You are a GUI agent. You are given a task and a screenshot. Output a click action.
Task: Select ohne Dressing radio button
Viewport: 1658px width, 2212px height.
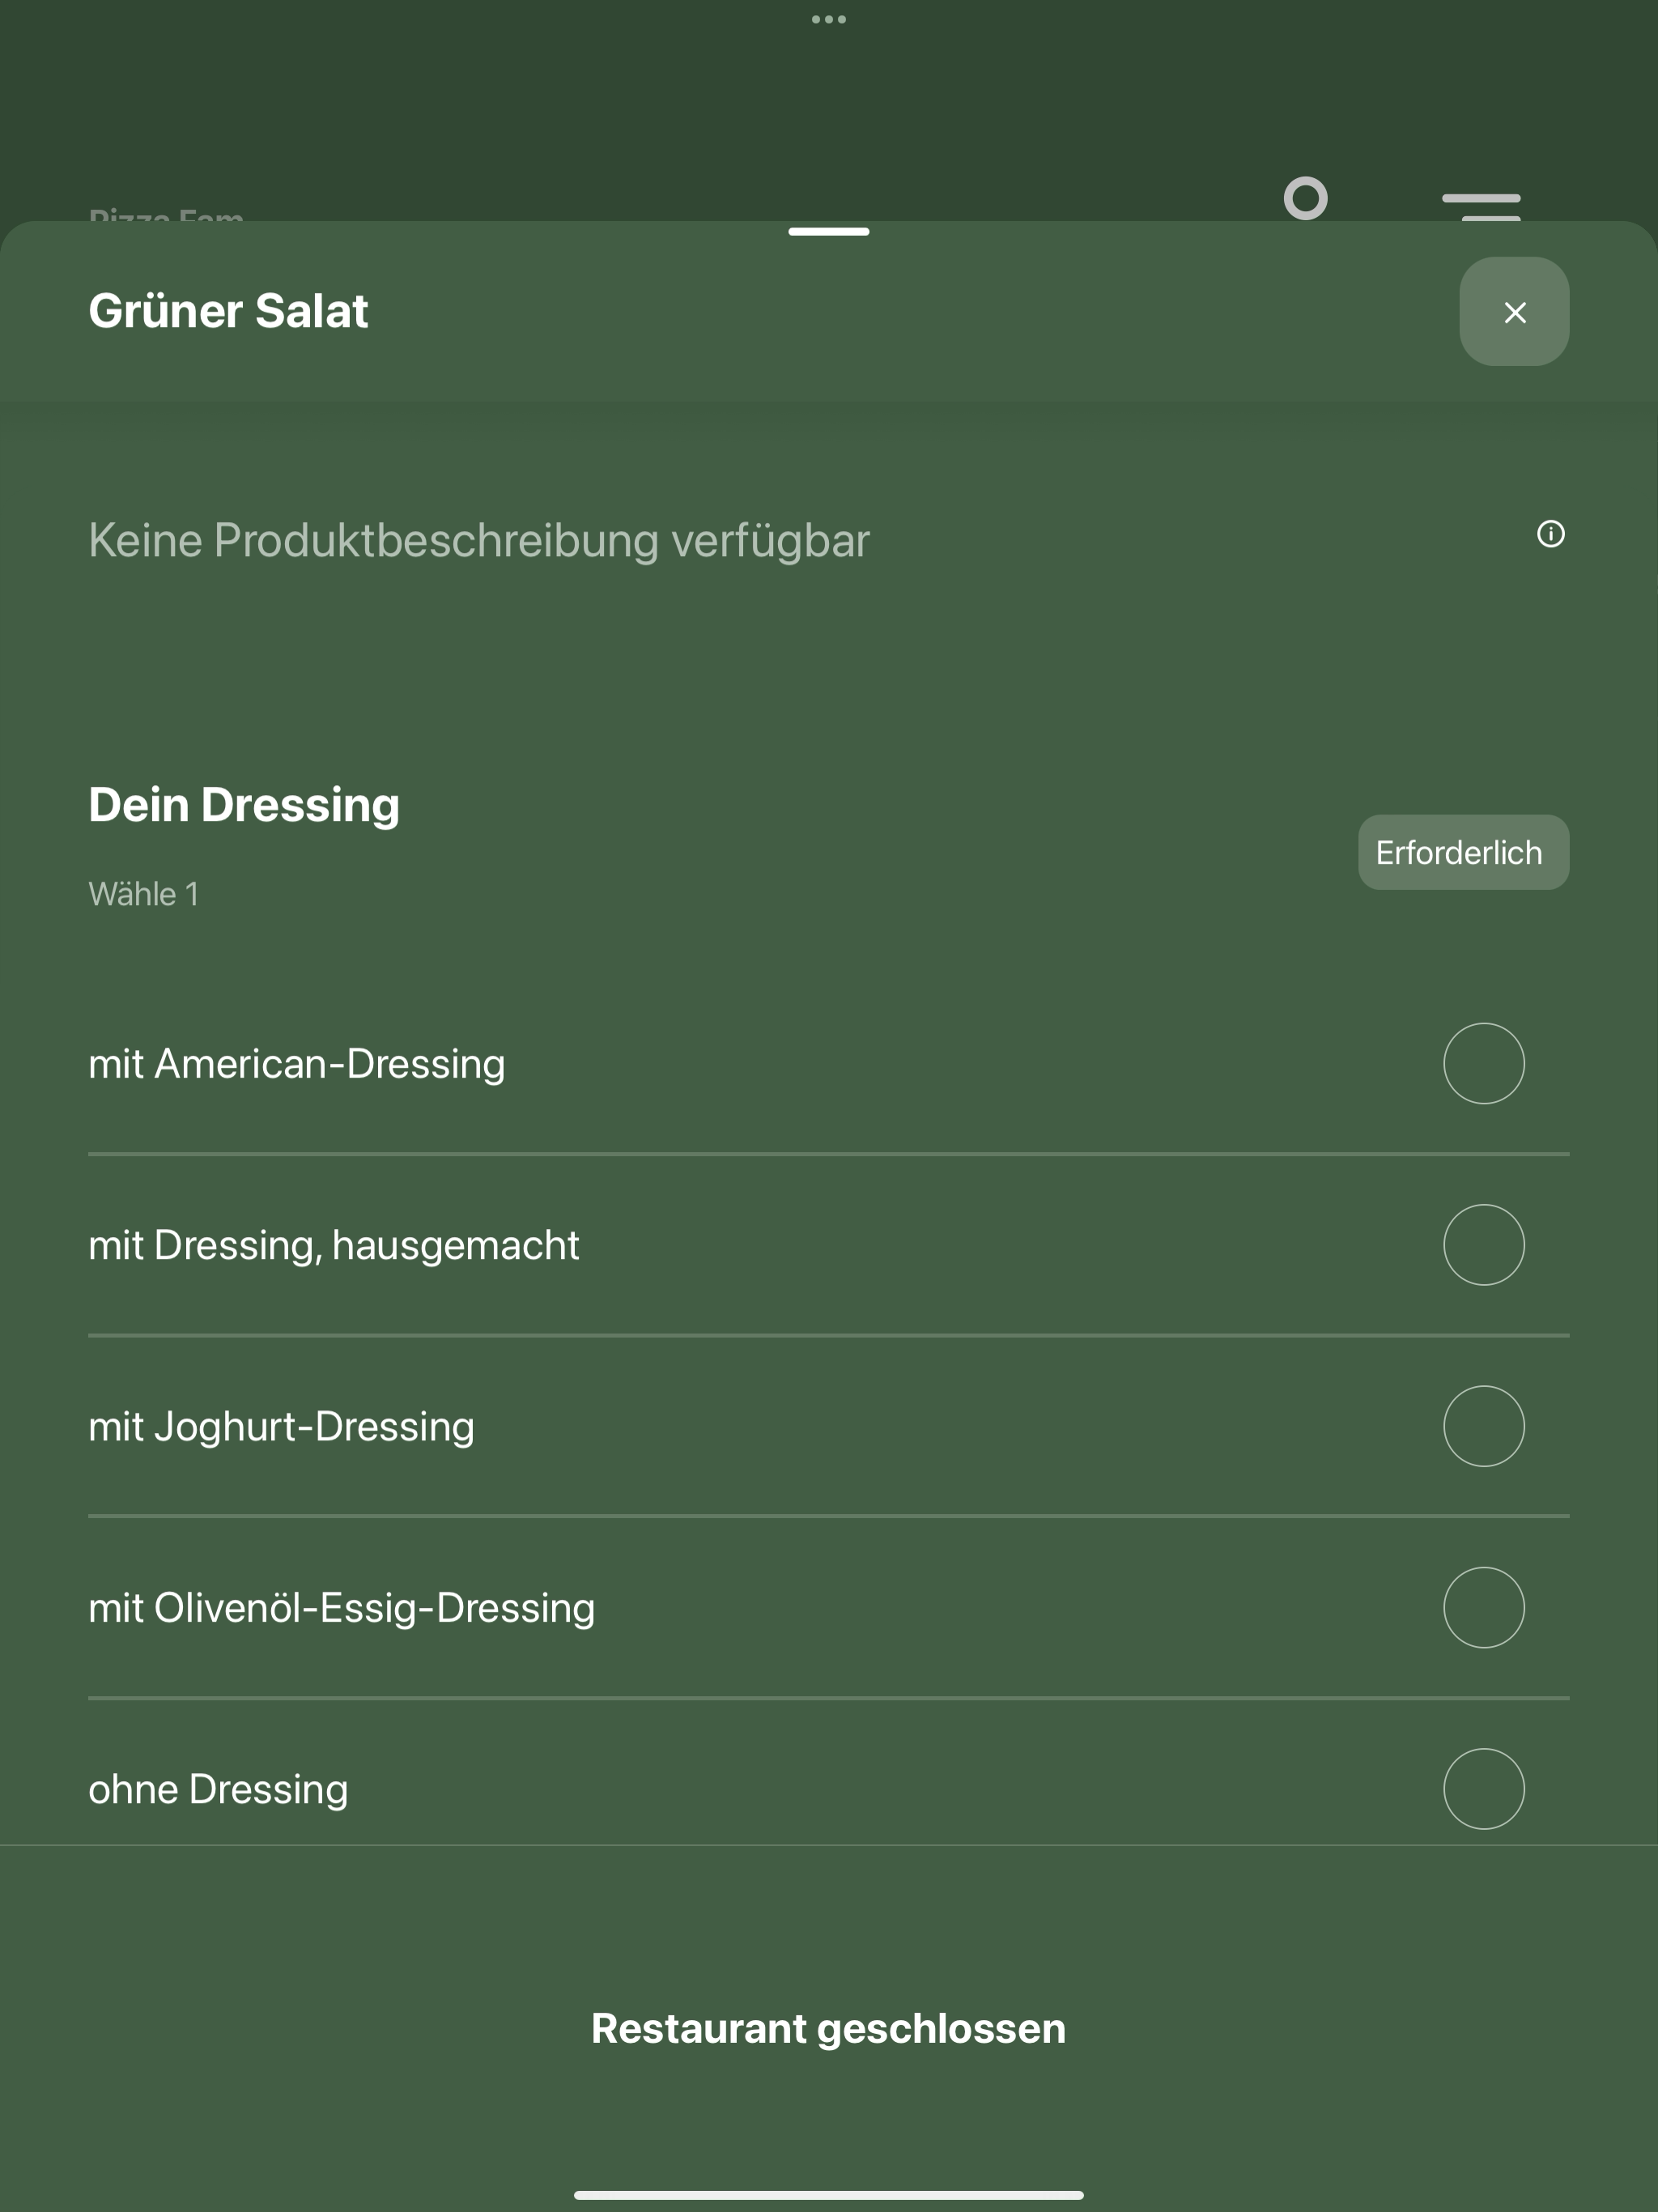pyautogui.click(x=1484, y=1789)
